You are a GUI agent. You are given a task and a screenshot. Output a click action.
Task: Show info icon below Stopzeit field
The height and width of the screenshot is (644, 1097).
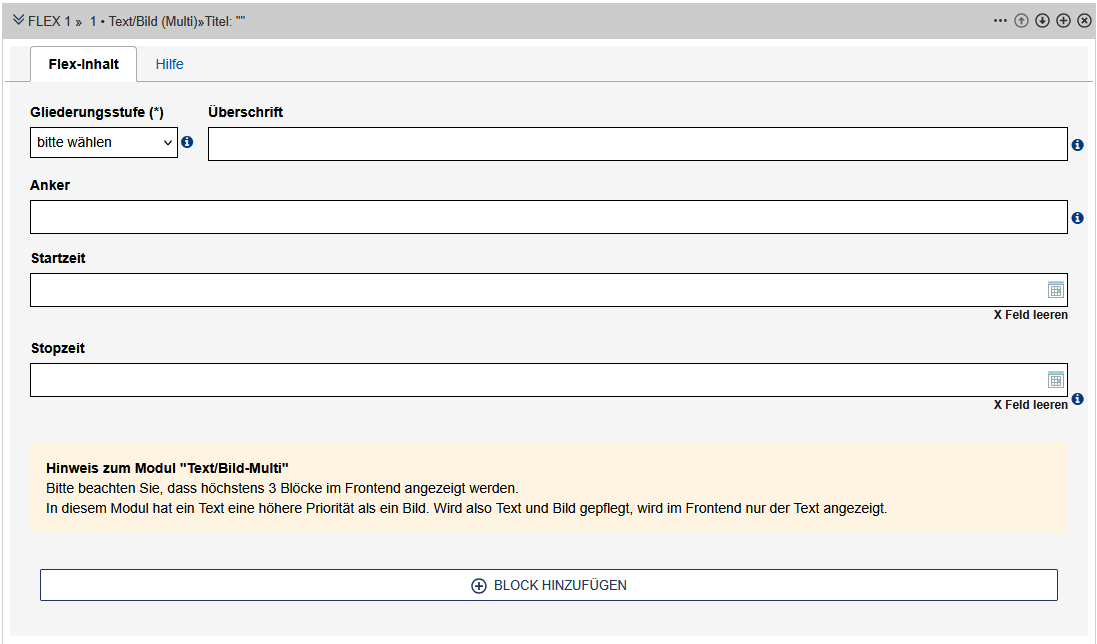pyautogui.click(x=1077, y=399)
